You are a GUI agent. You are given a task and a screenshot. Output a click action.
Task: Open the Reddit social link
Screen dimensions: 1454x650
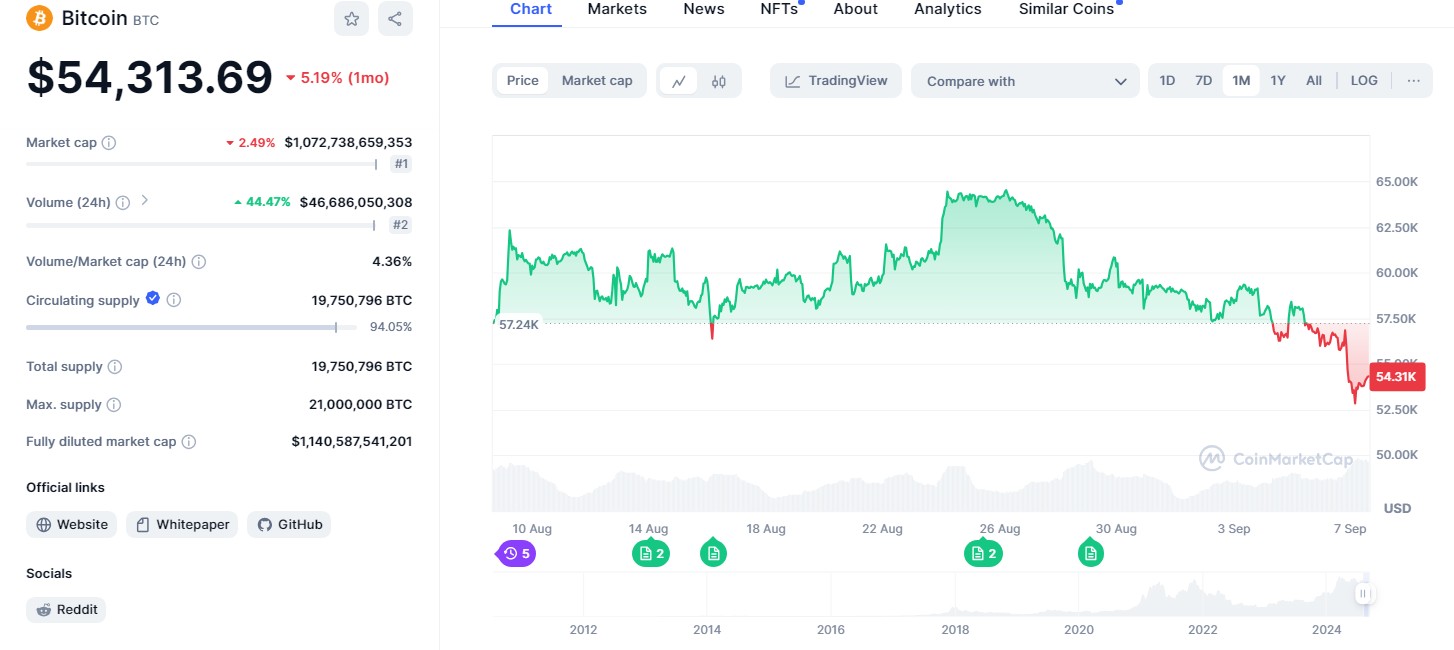(66, 609)
